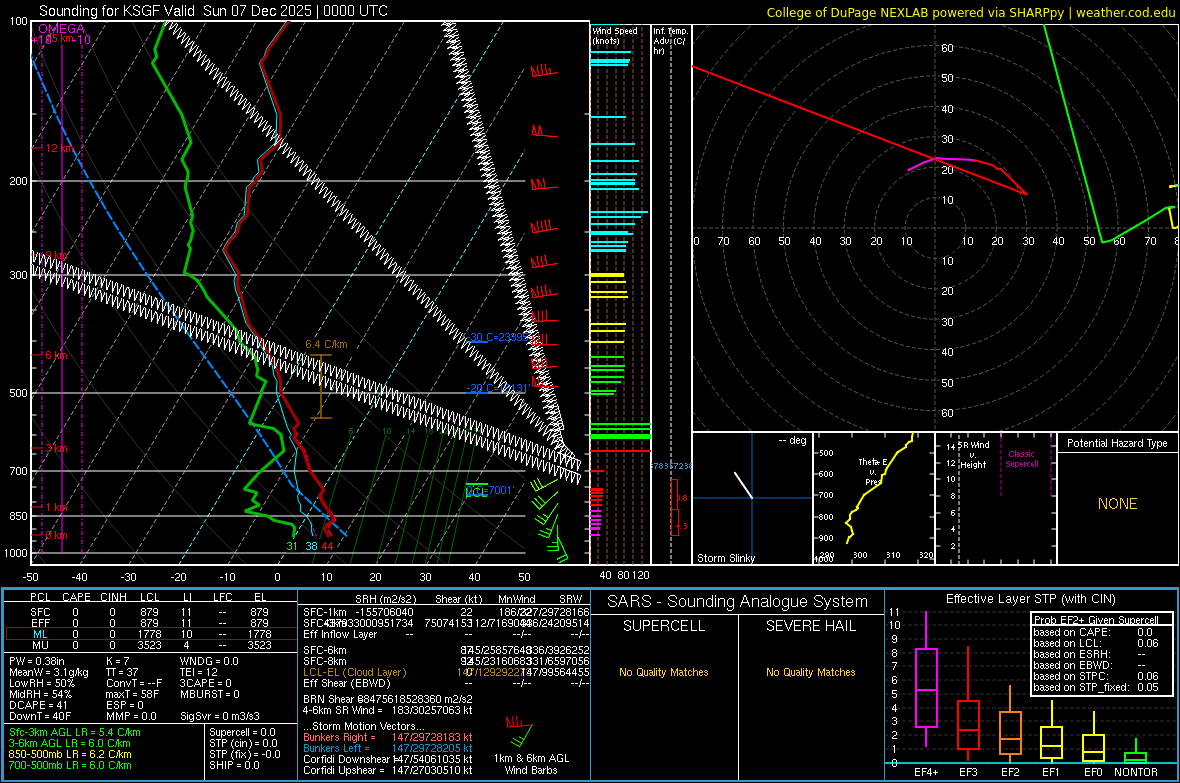Click the '1km & 6km AGL Wind Barbs' caption
Screen dimensions: 1180x783
coord(531,764)
